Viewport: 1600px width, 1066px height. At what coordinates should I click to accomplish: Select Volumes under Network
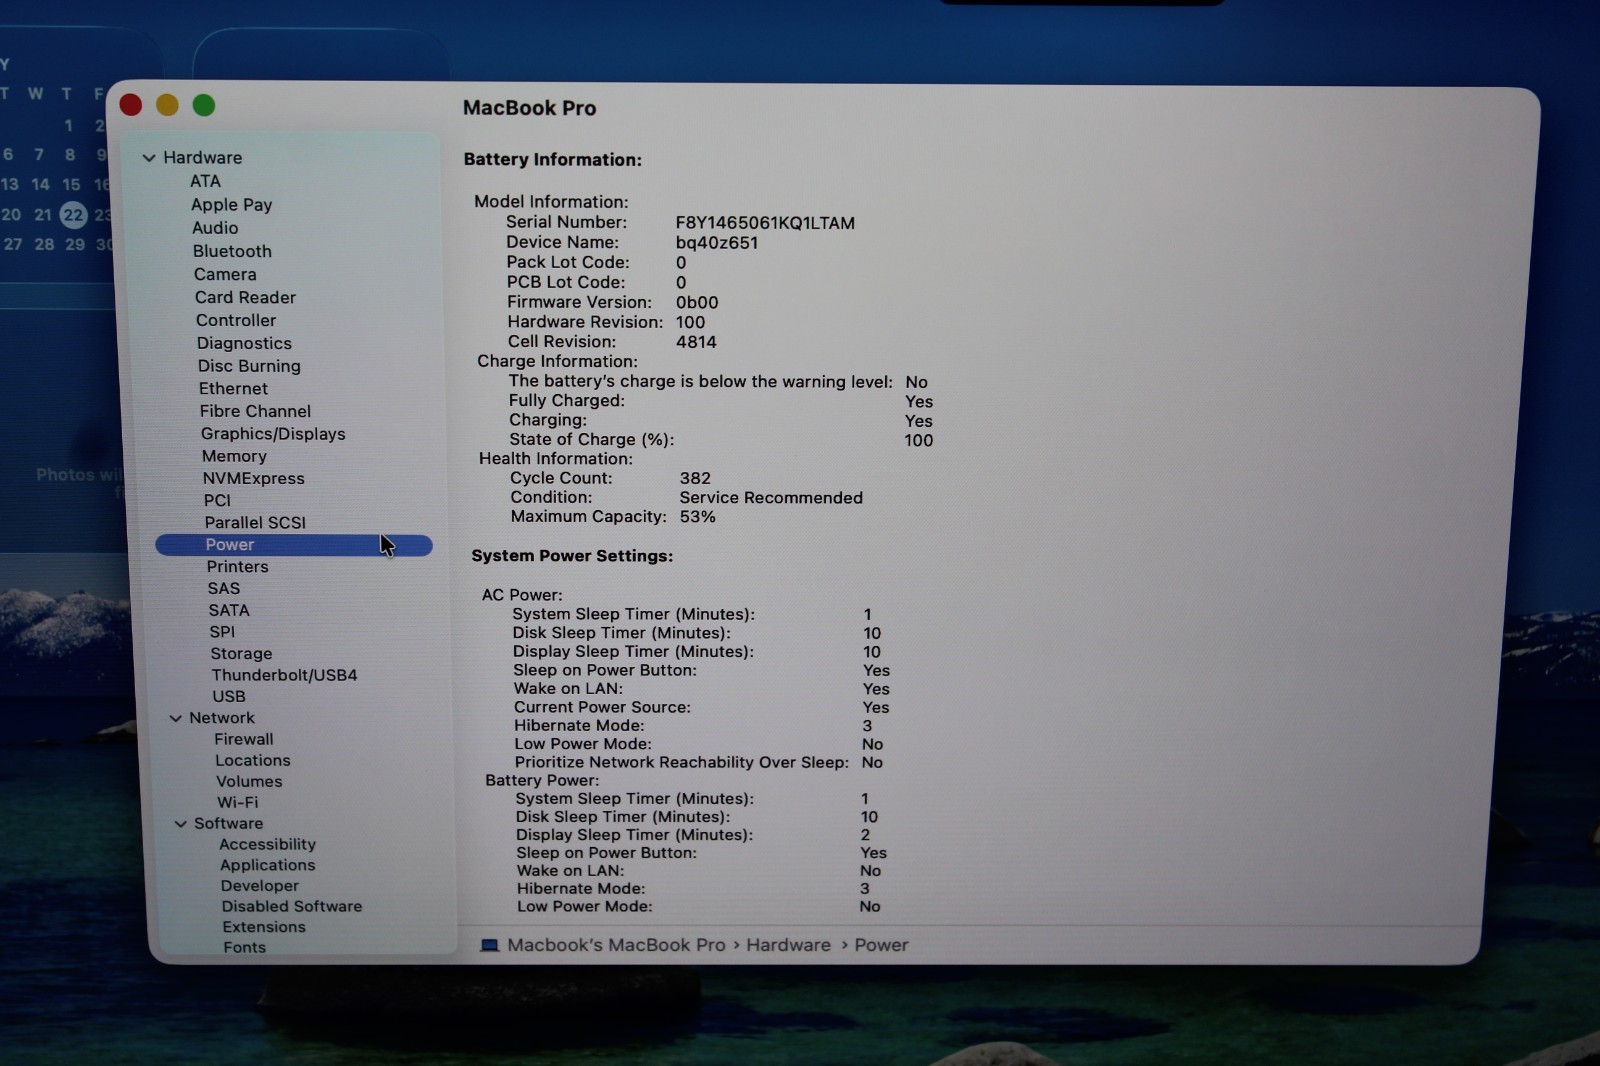249,781
